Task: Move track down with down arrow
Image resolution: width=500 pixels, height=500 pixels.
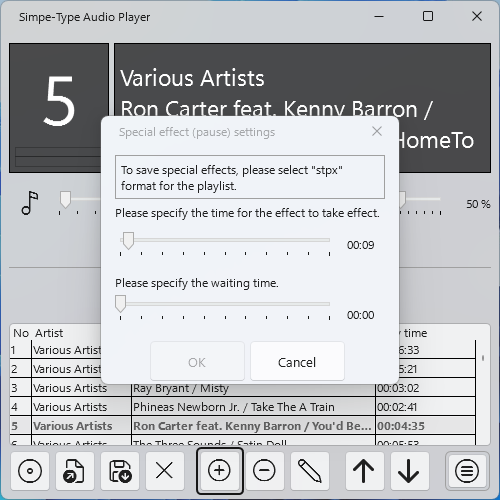Action: 409,471
